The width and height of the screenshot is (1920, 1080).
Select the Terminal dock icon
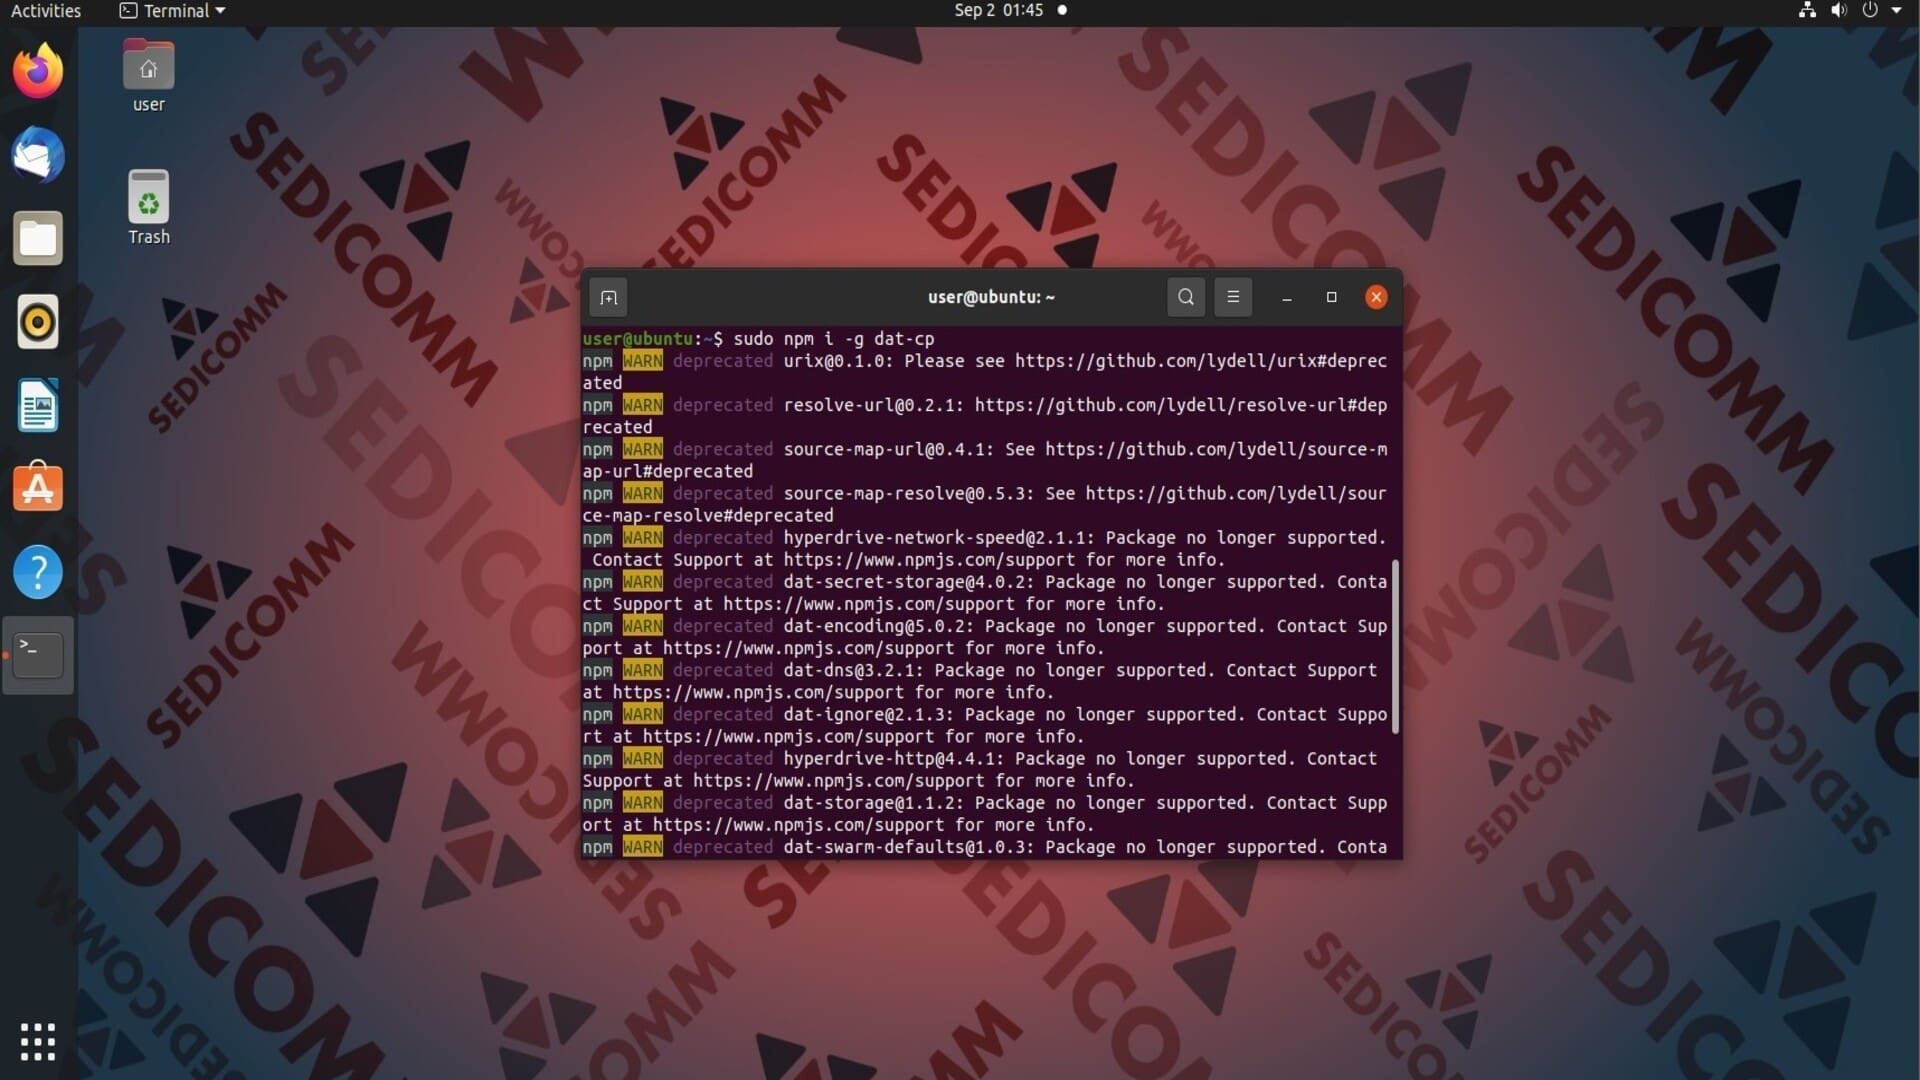(x=38, y=655)
